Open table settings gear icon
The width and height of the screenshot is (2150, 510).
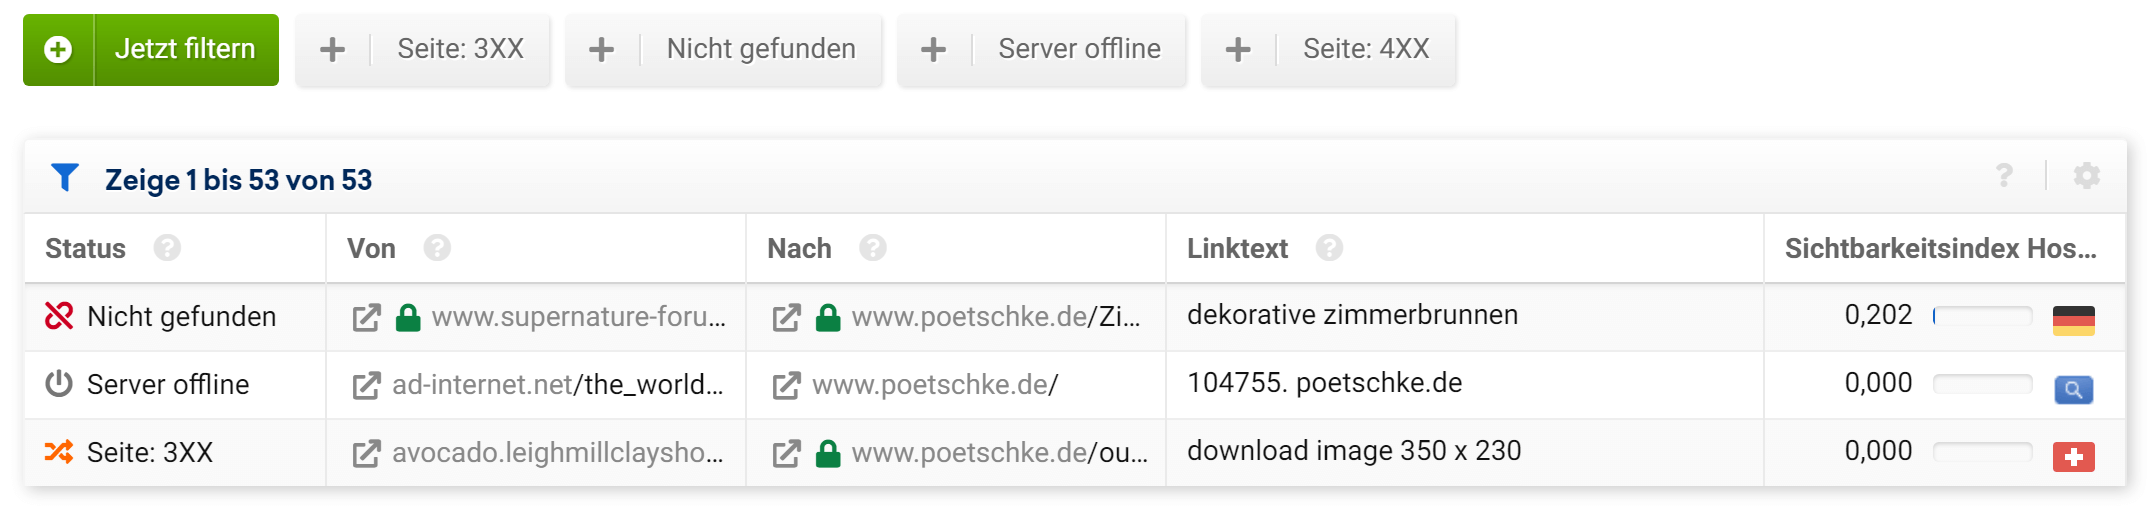(2086, 176)
